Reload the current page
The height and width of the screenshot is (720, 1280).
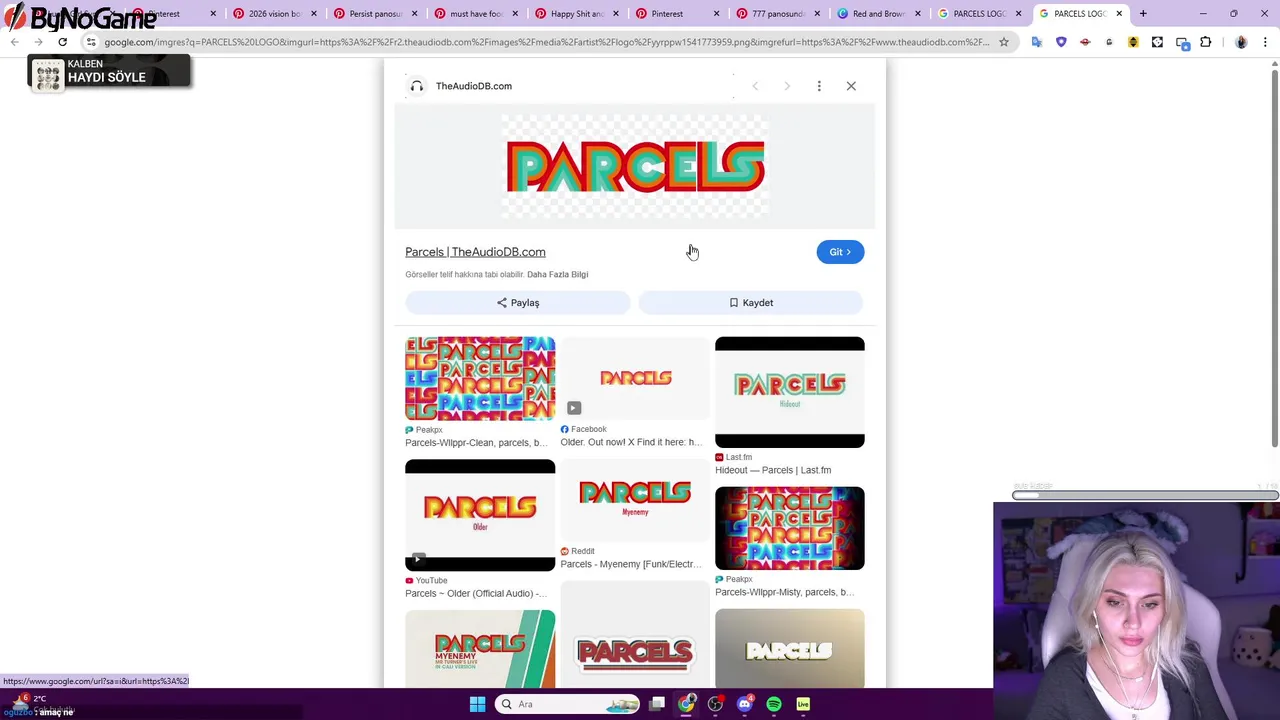pos(62,42)
